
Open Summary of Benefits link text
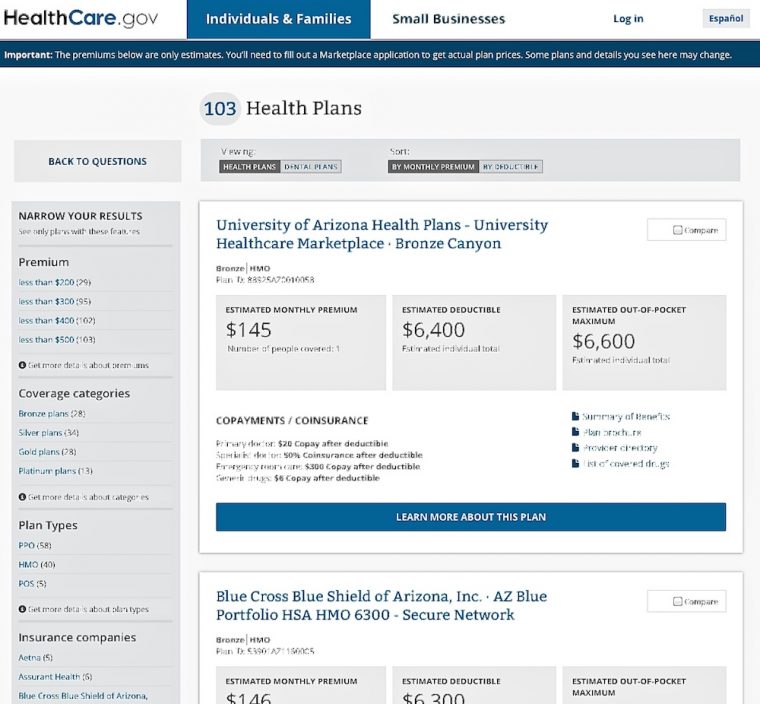click(626, 416)
